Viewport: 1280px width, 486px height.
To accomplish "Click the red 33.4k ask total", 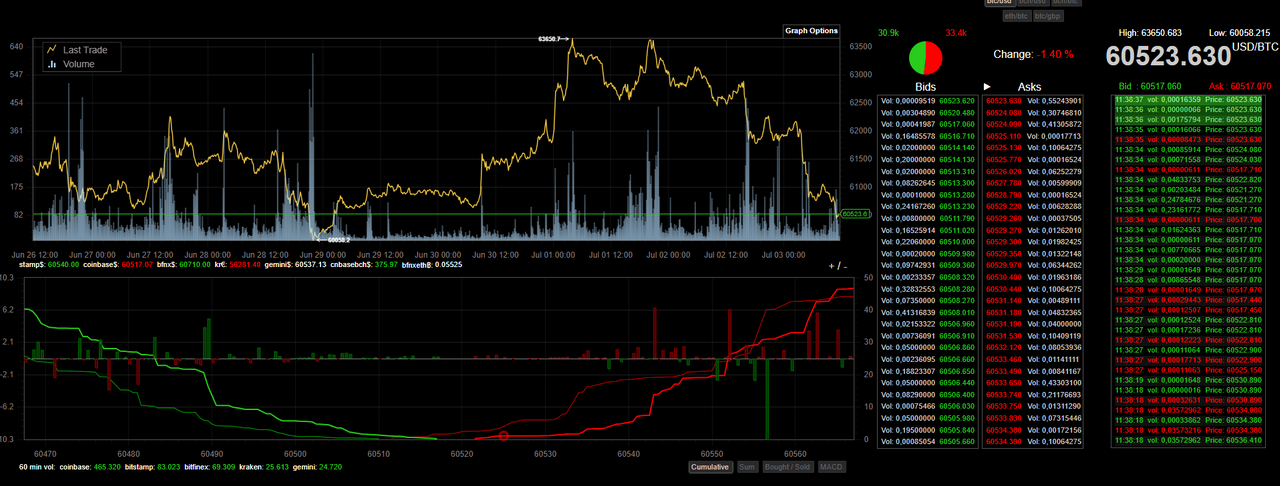I will point(956,33).
